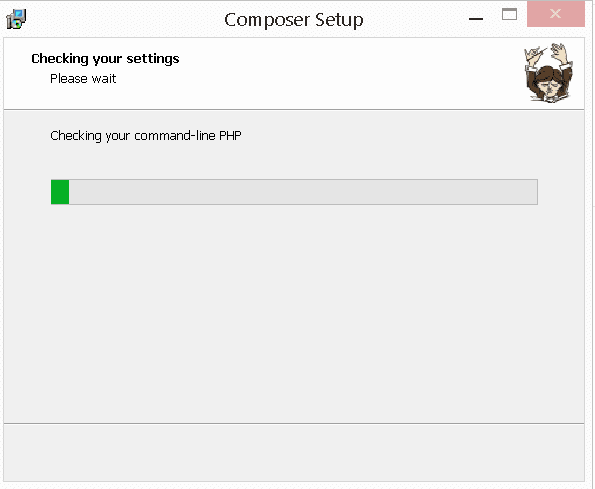Click the Composer conductor logo image
595x489 pixels.
(x=548, y=72)
